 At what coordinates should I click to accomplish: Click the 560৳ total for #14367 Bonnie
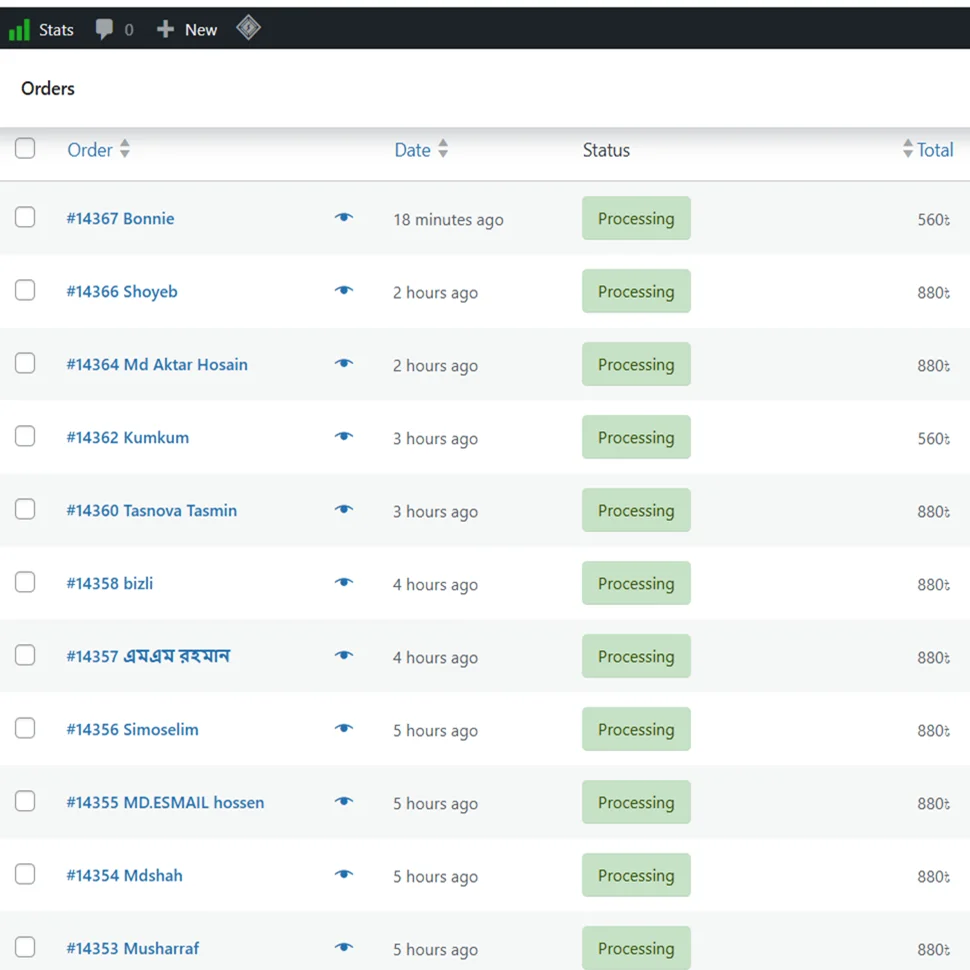pyautogui.click(x=934, y=220)
